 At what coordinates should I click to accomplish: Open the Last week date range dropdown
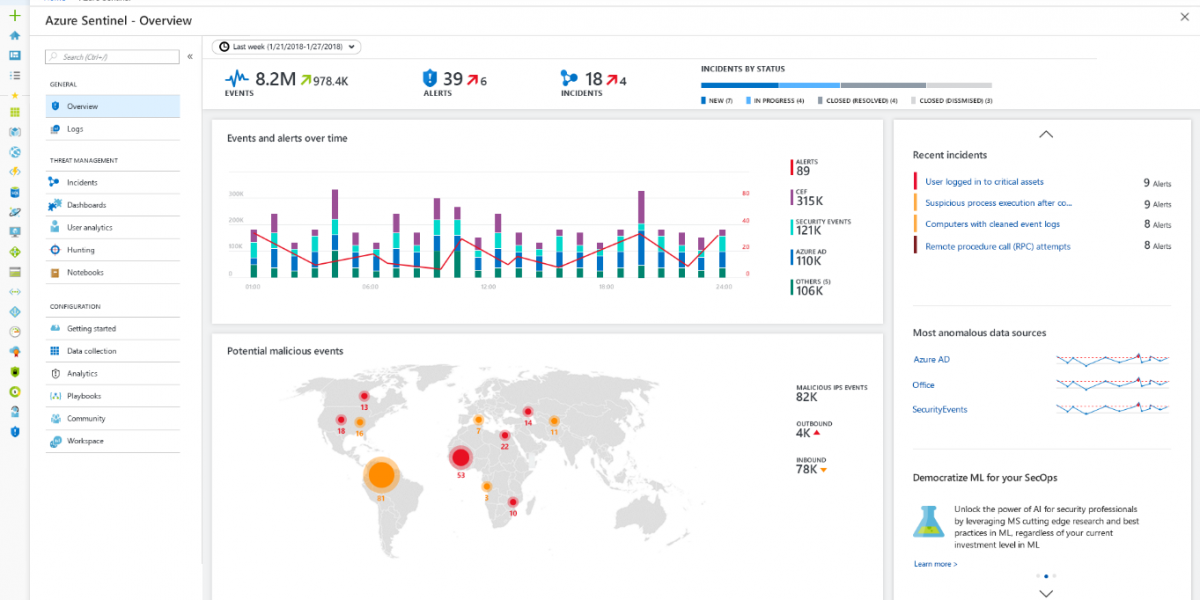pyautogui.click(x=287, y=47)
